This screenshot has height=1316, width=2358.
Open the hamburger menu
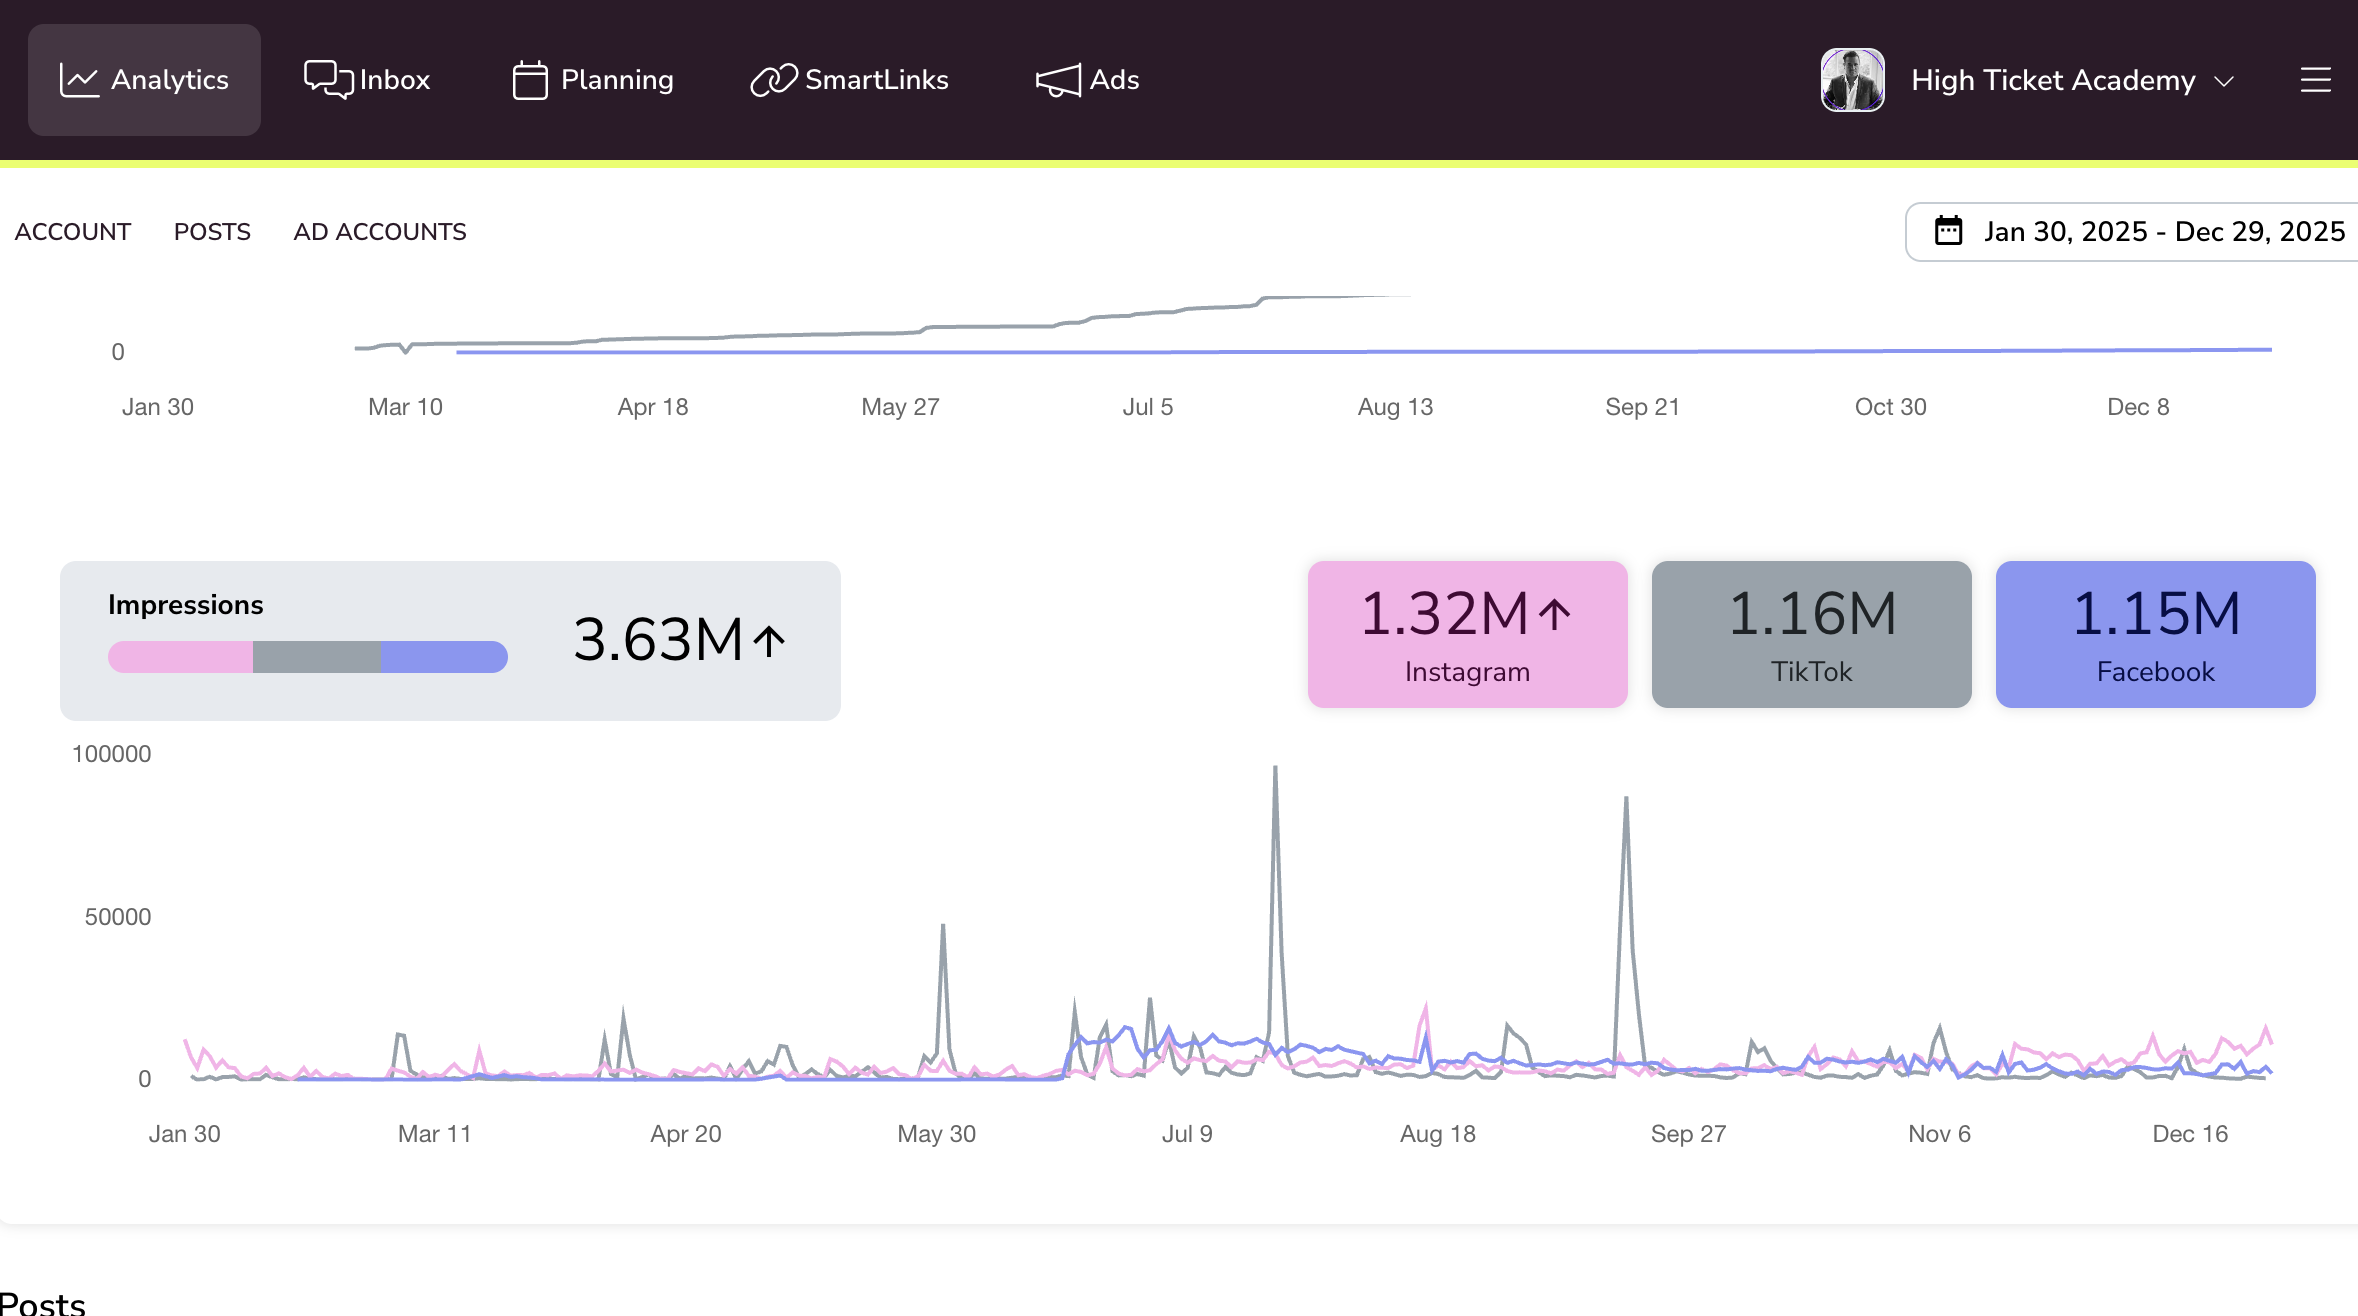point(2316,80)
